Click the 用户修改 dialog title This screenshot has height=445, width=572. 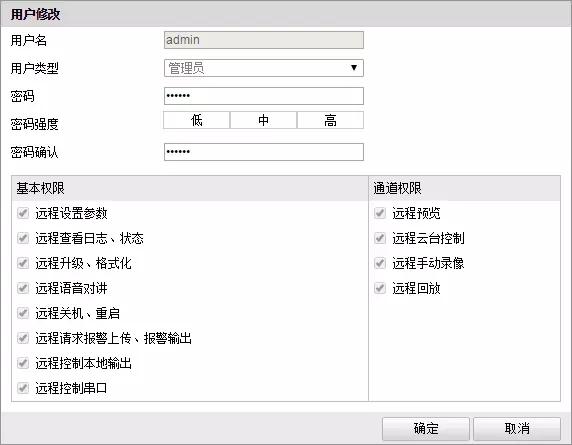click(35, 14)
